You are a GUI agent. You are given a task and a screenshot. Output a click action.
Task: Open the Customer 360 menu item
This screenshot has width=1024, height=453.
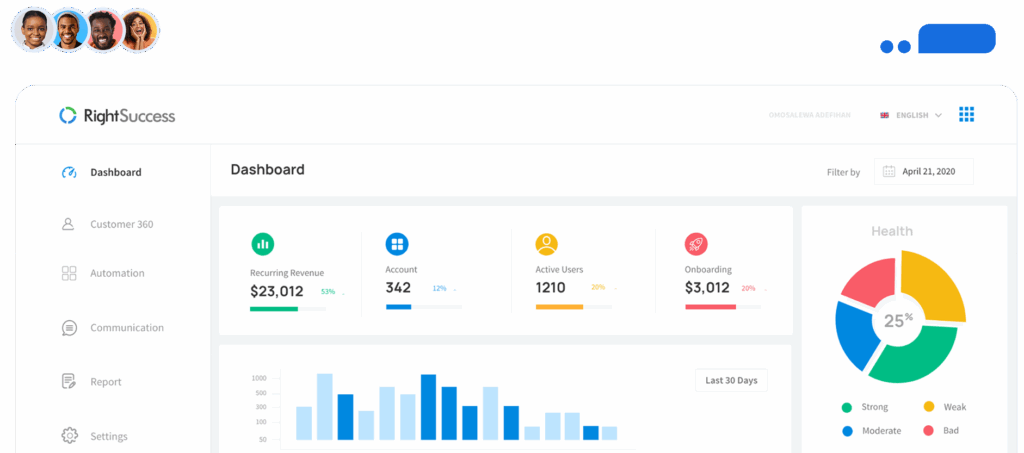pos(121,225)
